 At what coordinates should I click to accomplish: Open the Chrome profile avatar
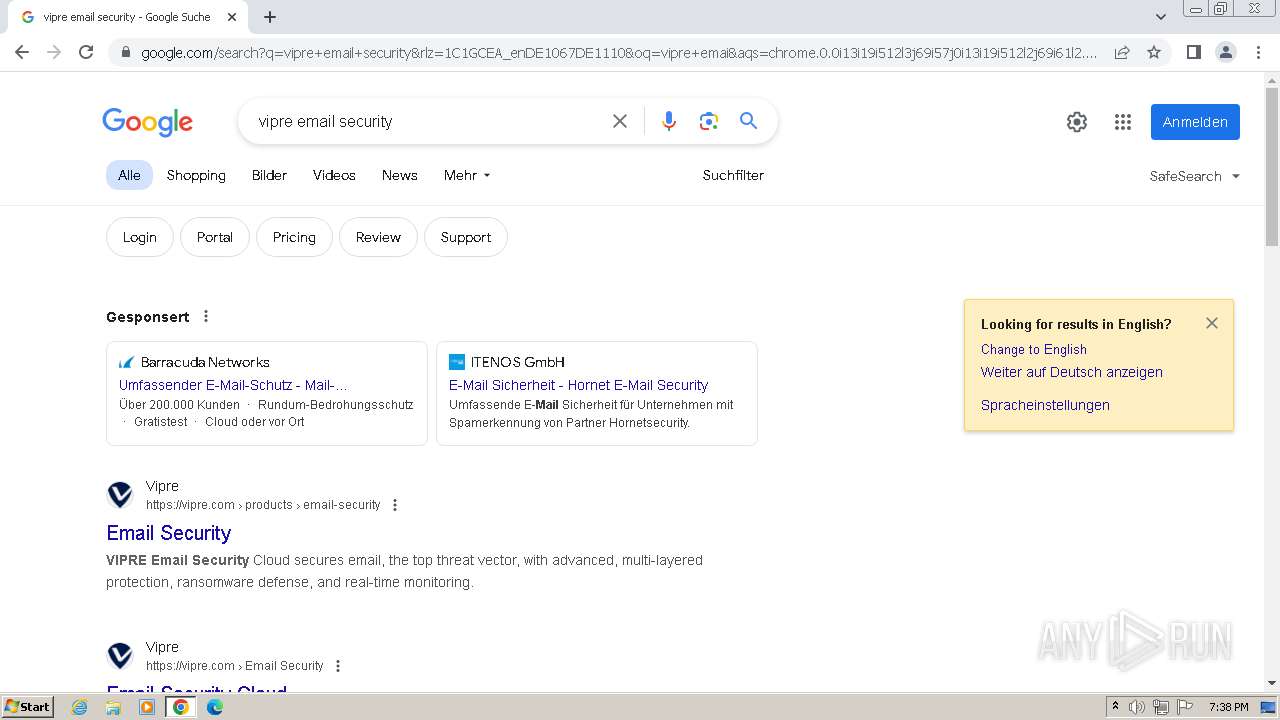pyautogui.click(x=1225, y=52)
